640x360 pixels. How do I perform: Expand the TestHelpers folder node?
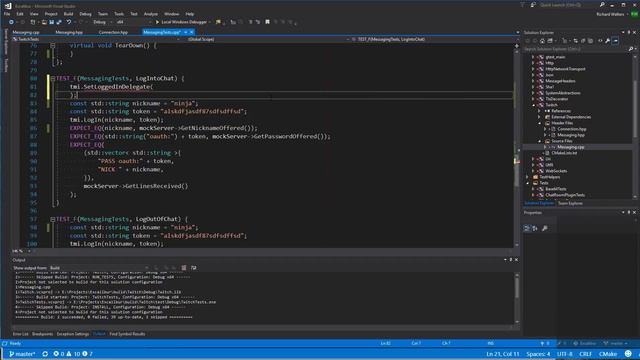click(x=528, y=177)
